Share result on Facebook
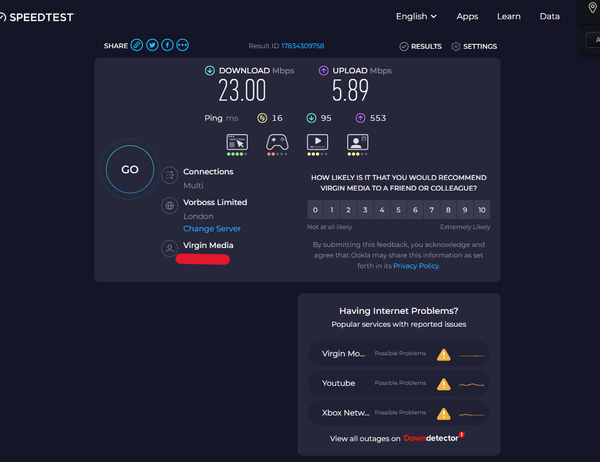 point(167,45)
